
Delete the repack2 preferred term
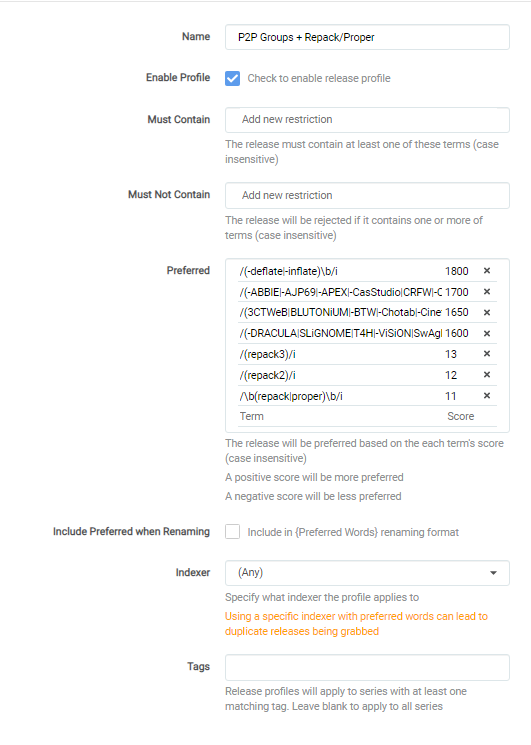click(x=487, y=374)
